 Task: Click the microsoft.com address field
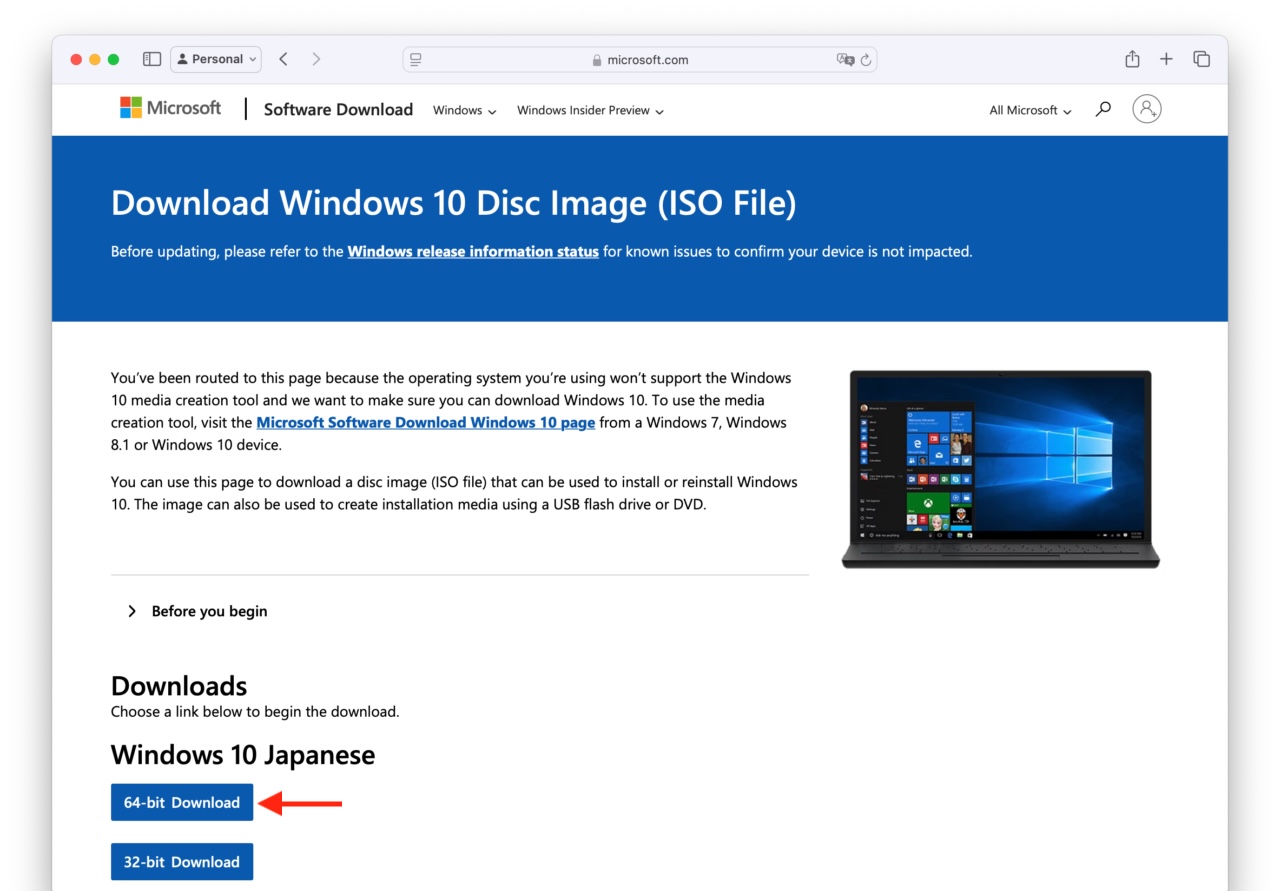click(x=640, y=60)
